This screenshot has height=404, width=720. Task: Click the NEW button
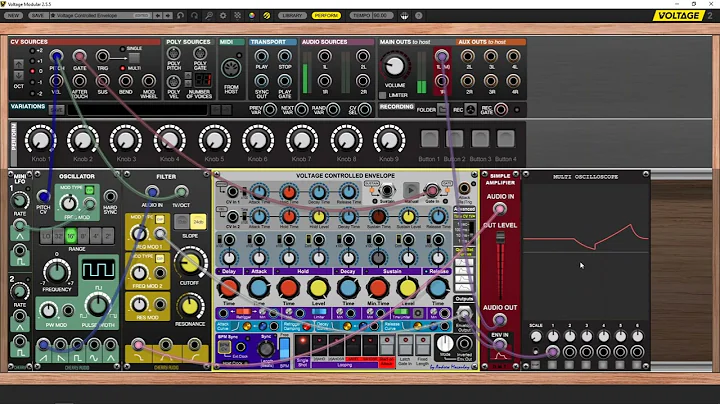pos(13,15)
